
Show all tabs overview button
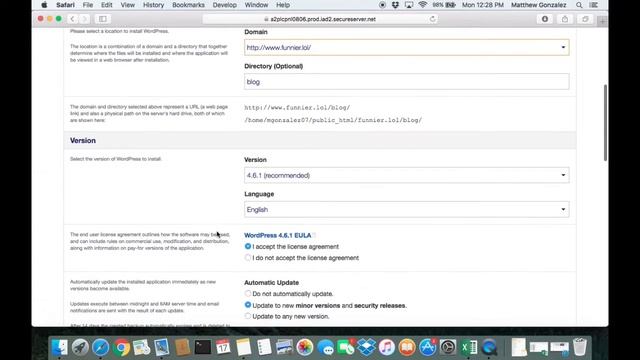(585, 19)
